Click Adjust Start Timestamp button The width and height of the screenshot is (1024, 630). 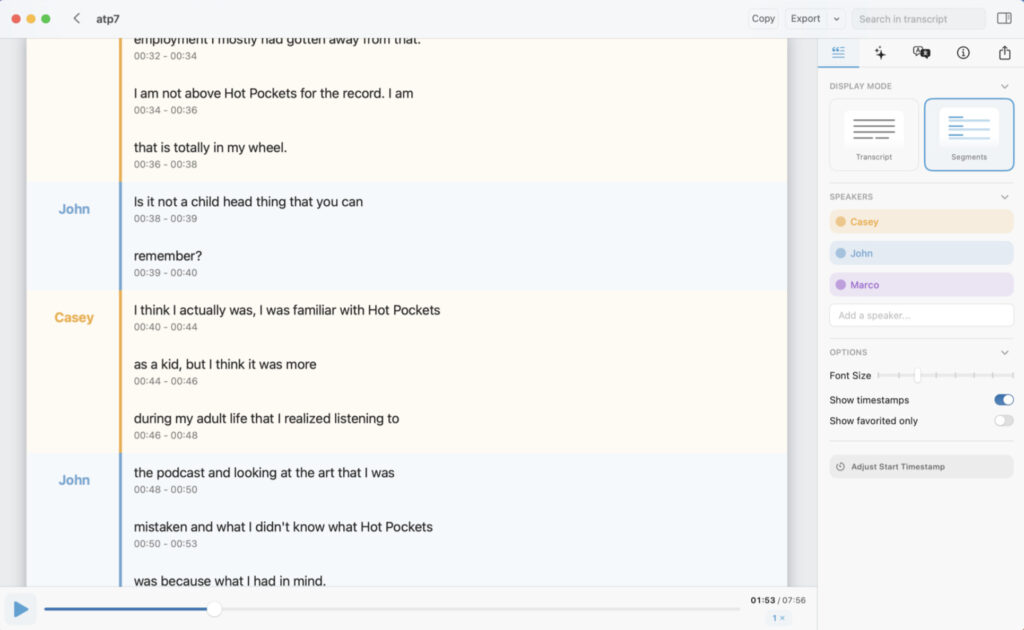point(921,467)
